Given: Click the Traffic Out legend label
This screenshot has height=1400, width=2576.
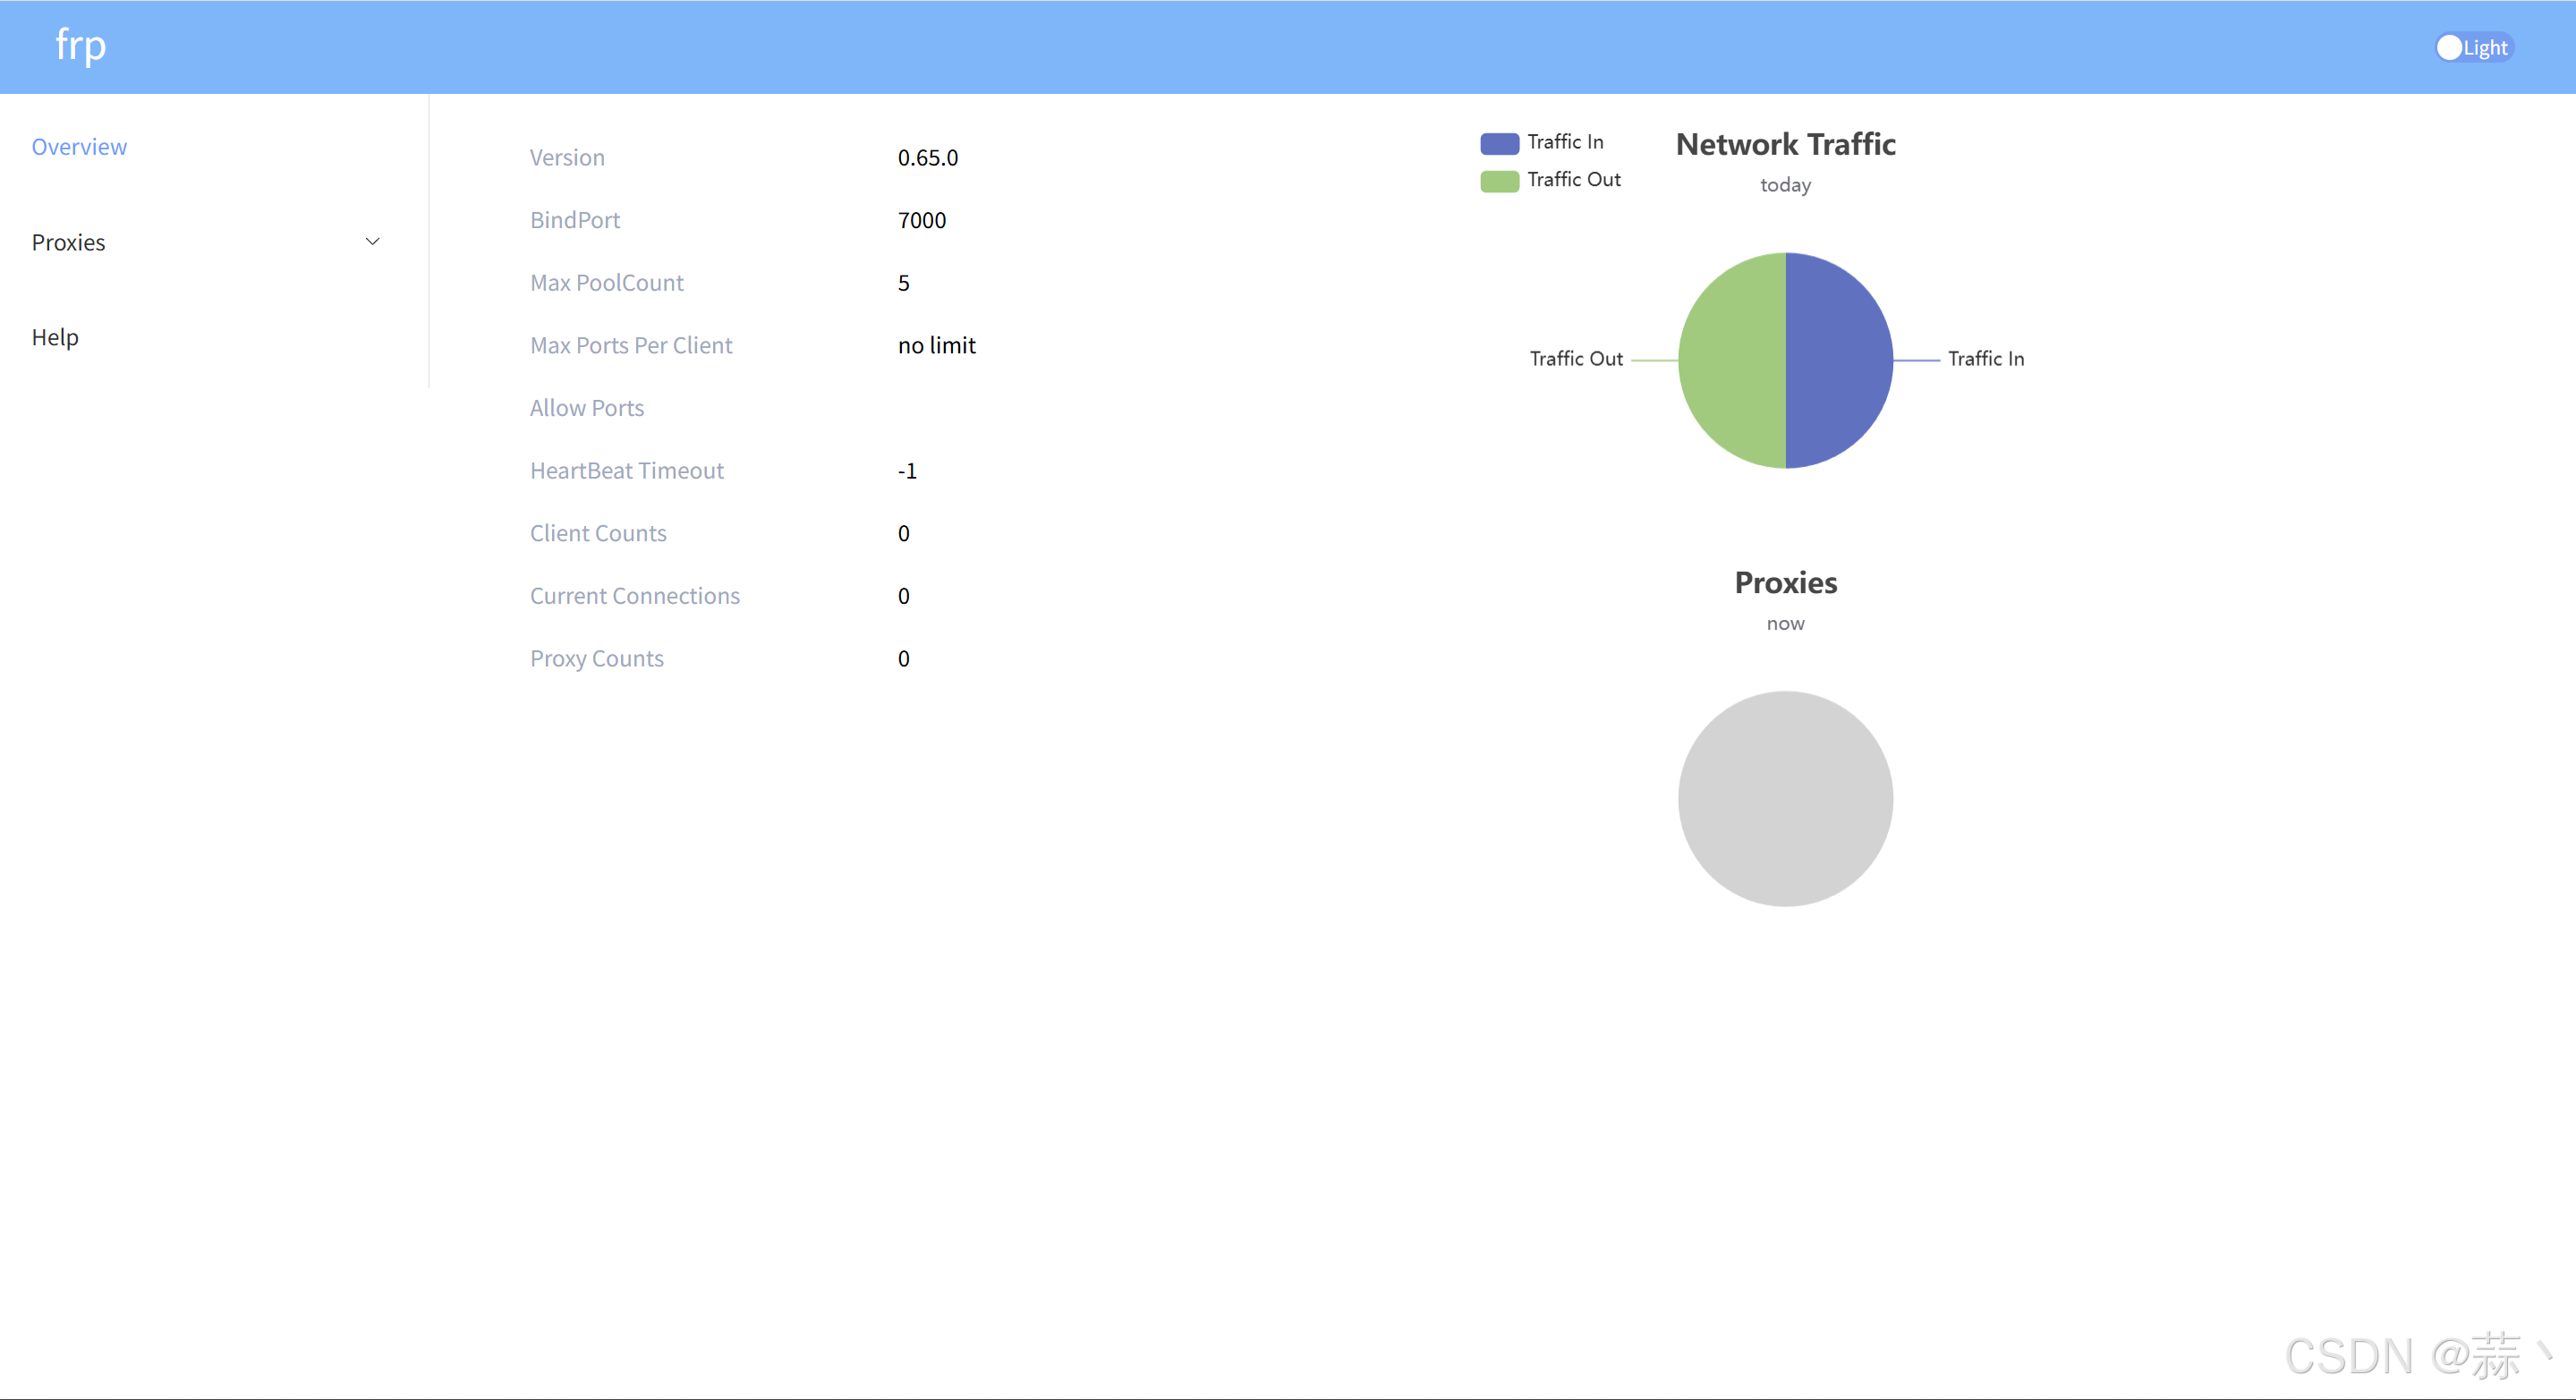Looking at the screenshot, I should pos(1573,180).
